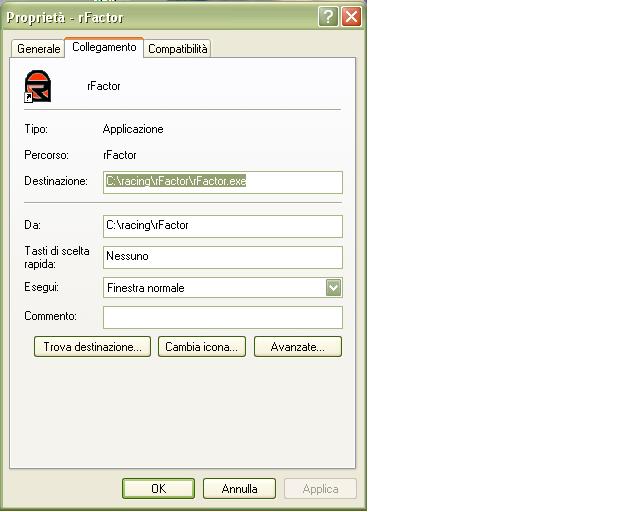640x512 pixels.
Task: Switch to the Generale tab
Action: (x=38, y=49)
